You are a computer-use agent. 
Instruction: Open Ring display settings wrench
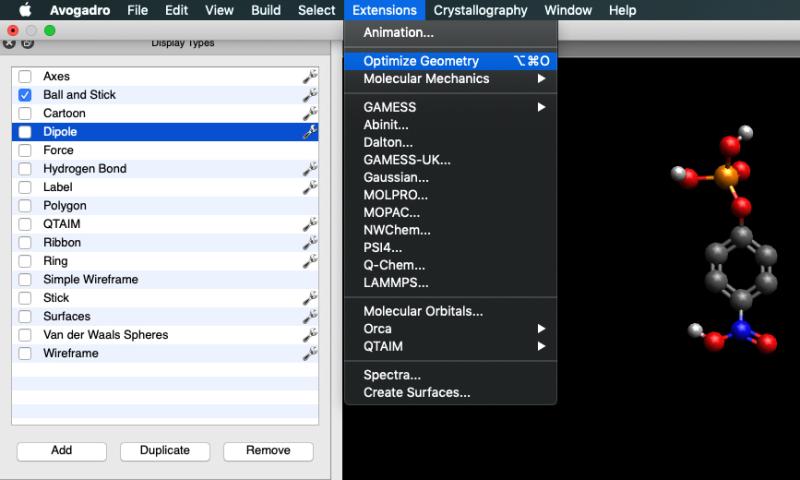click(x=310, y=261)
